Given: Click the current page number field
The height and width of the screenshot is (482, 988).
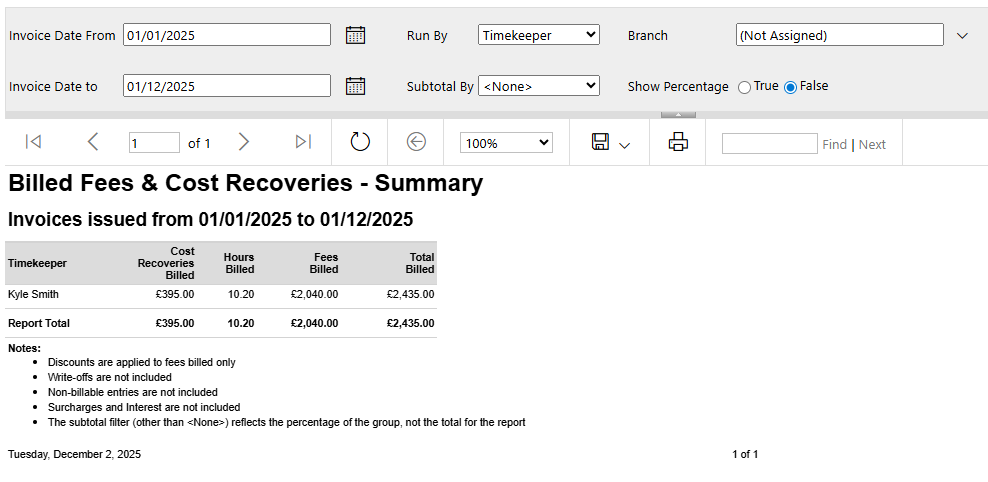Looking at the screenshot, I should point(154,143).
